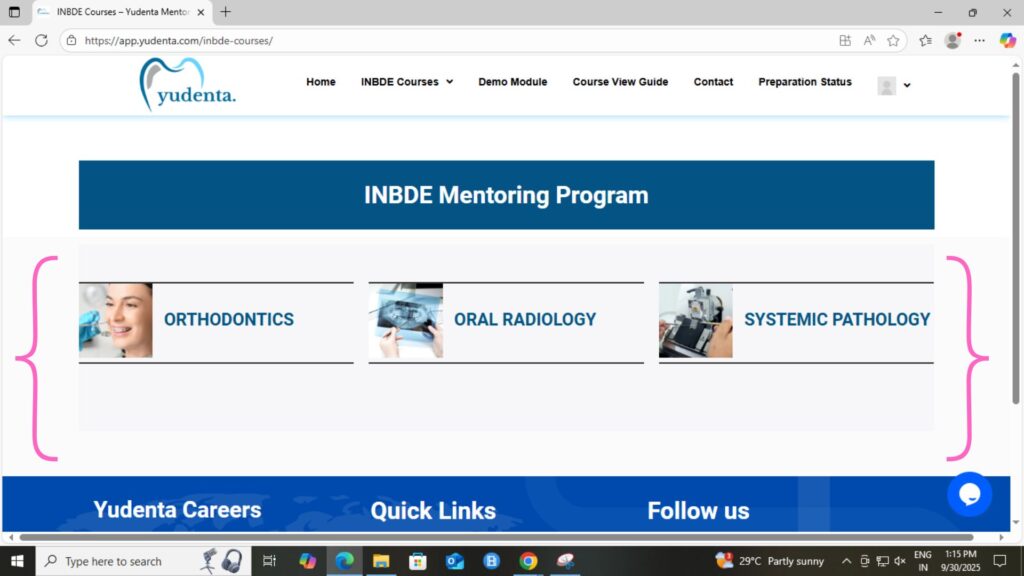Viewport: 1024px width, 576px height.
Task: Launch Google Chrome from the taskbar
Action: click(528, 561)
